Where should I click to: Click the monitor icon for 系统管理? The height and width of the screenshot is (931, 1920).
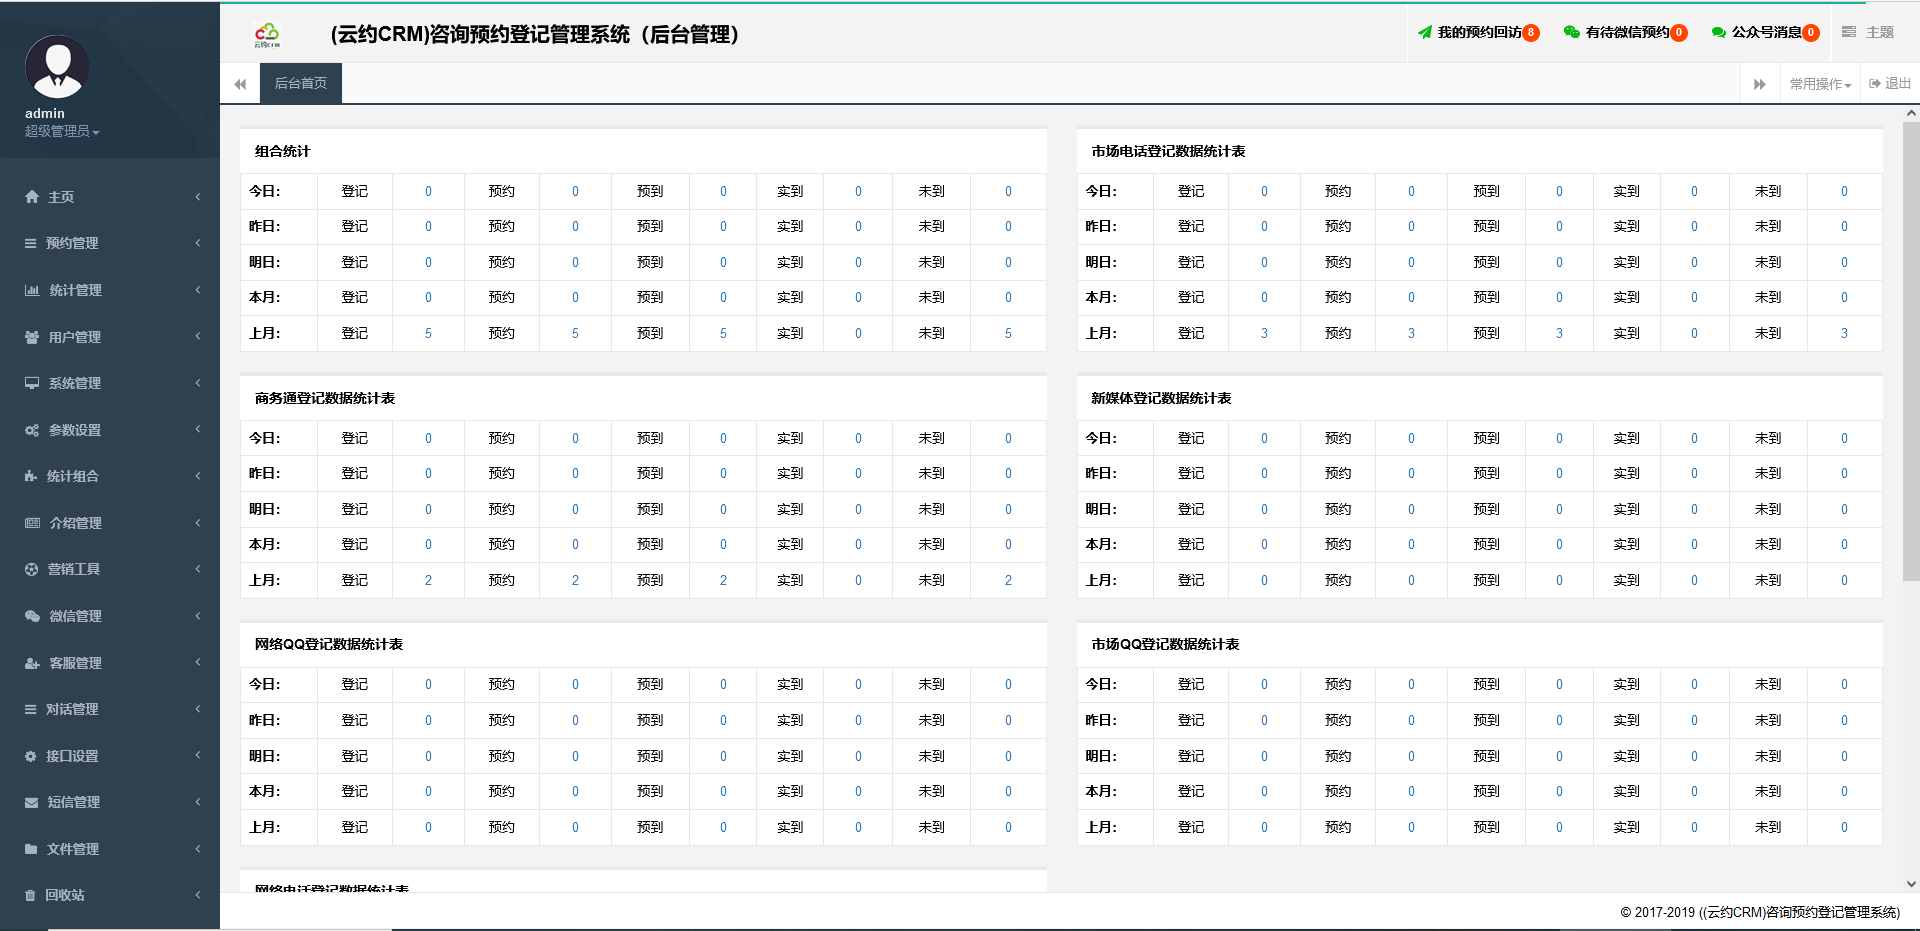pyautogui.click(x=32, y=383)
